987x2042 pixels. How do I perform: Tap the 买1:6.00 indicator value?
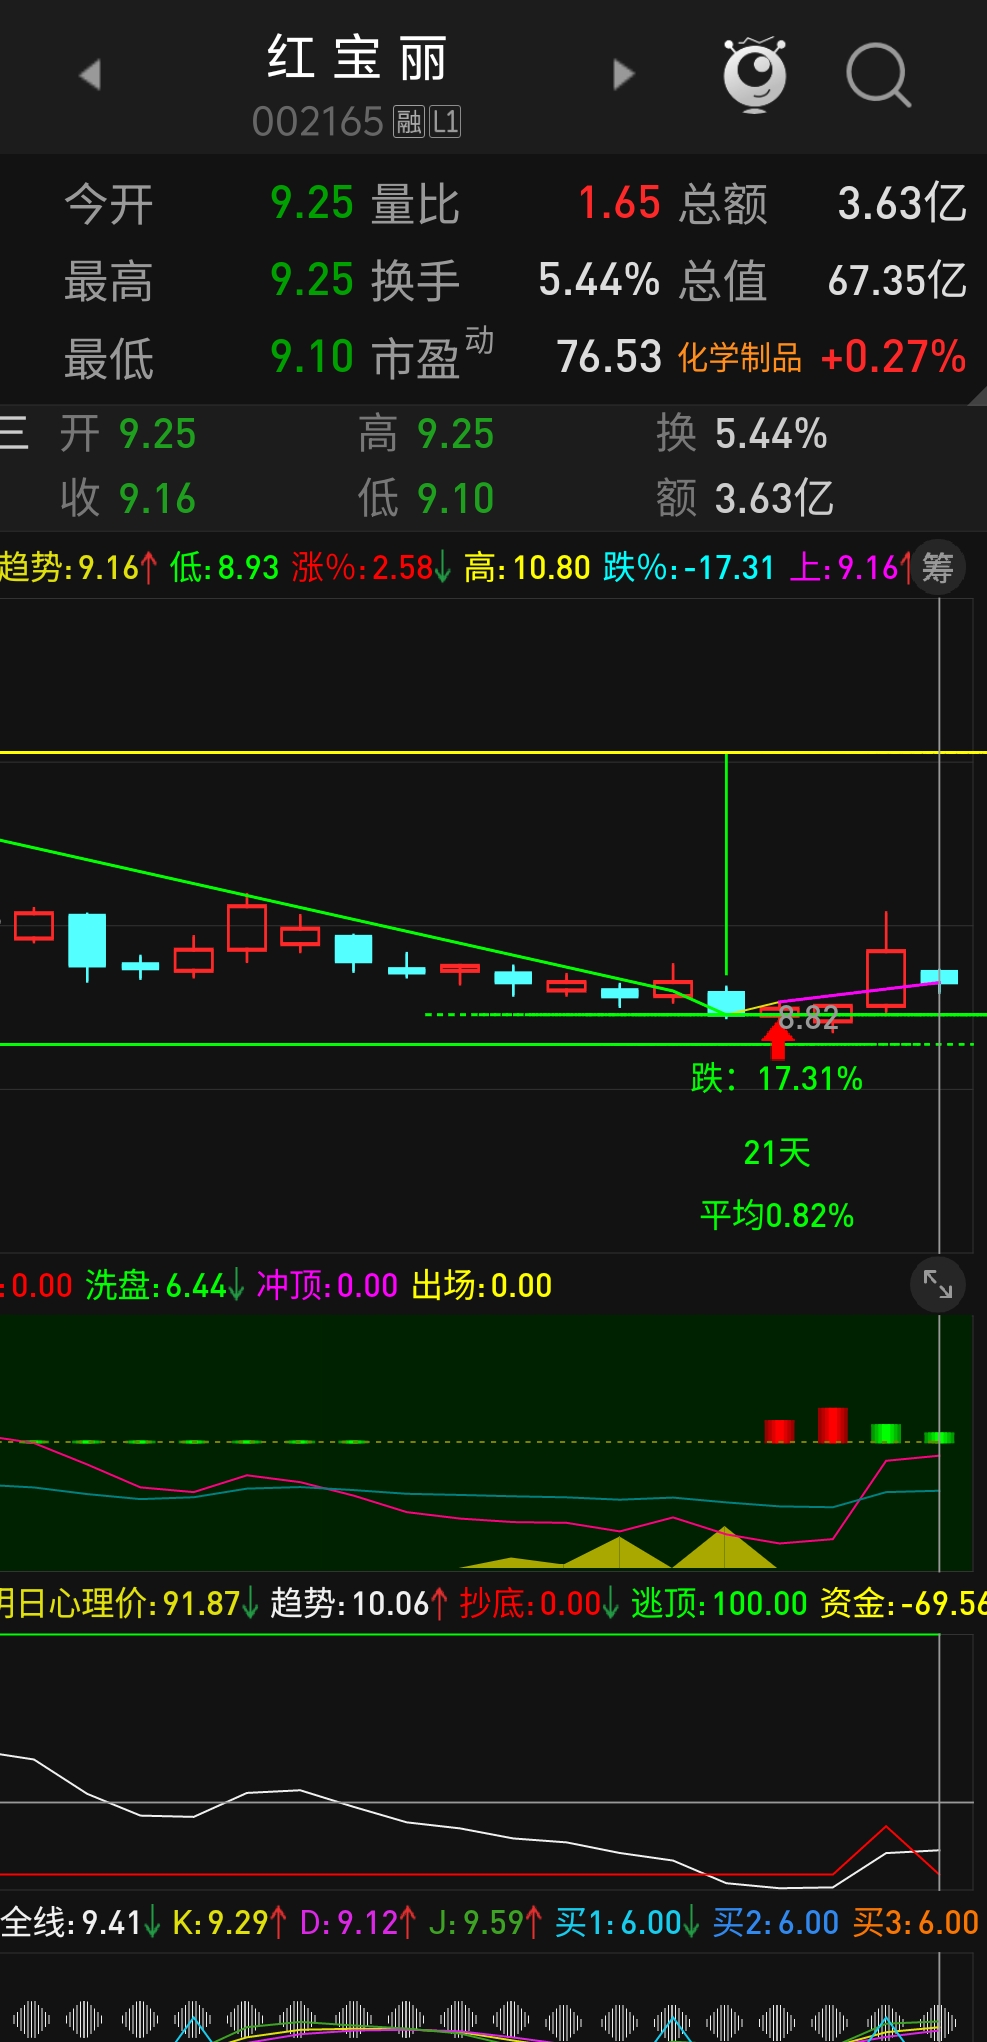coord(627,1921)
